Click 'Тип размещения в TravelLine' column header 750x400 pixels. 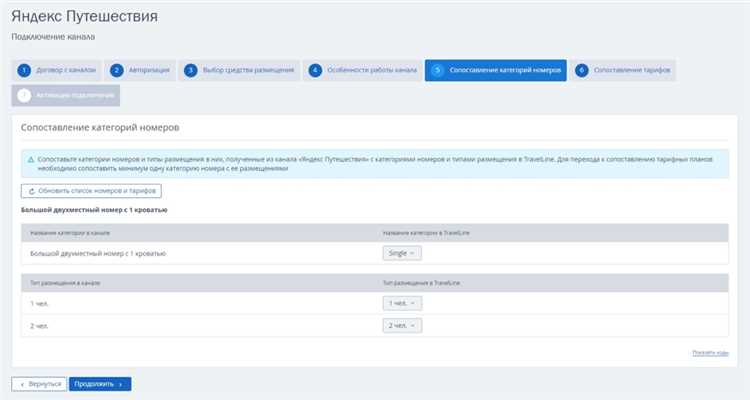pyautogui.click(x=421, y=283)
